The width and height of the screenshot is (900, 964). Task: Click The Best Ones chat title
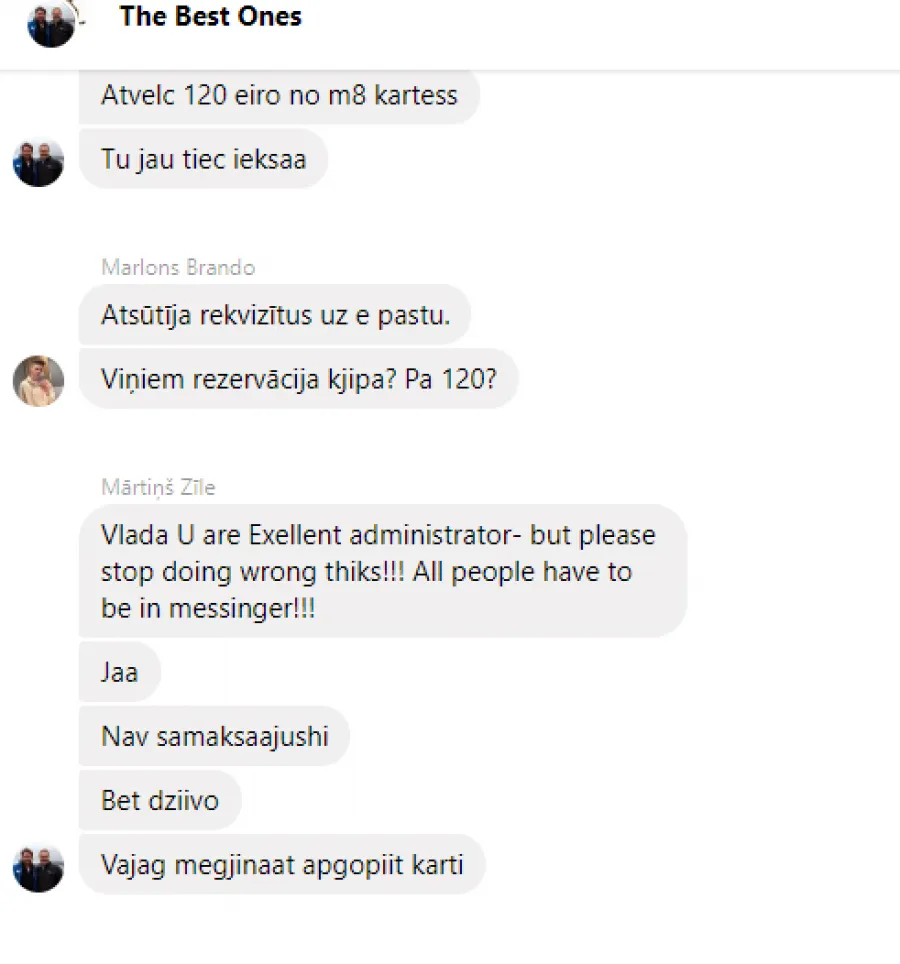coord(211,17)
